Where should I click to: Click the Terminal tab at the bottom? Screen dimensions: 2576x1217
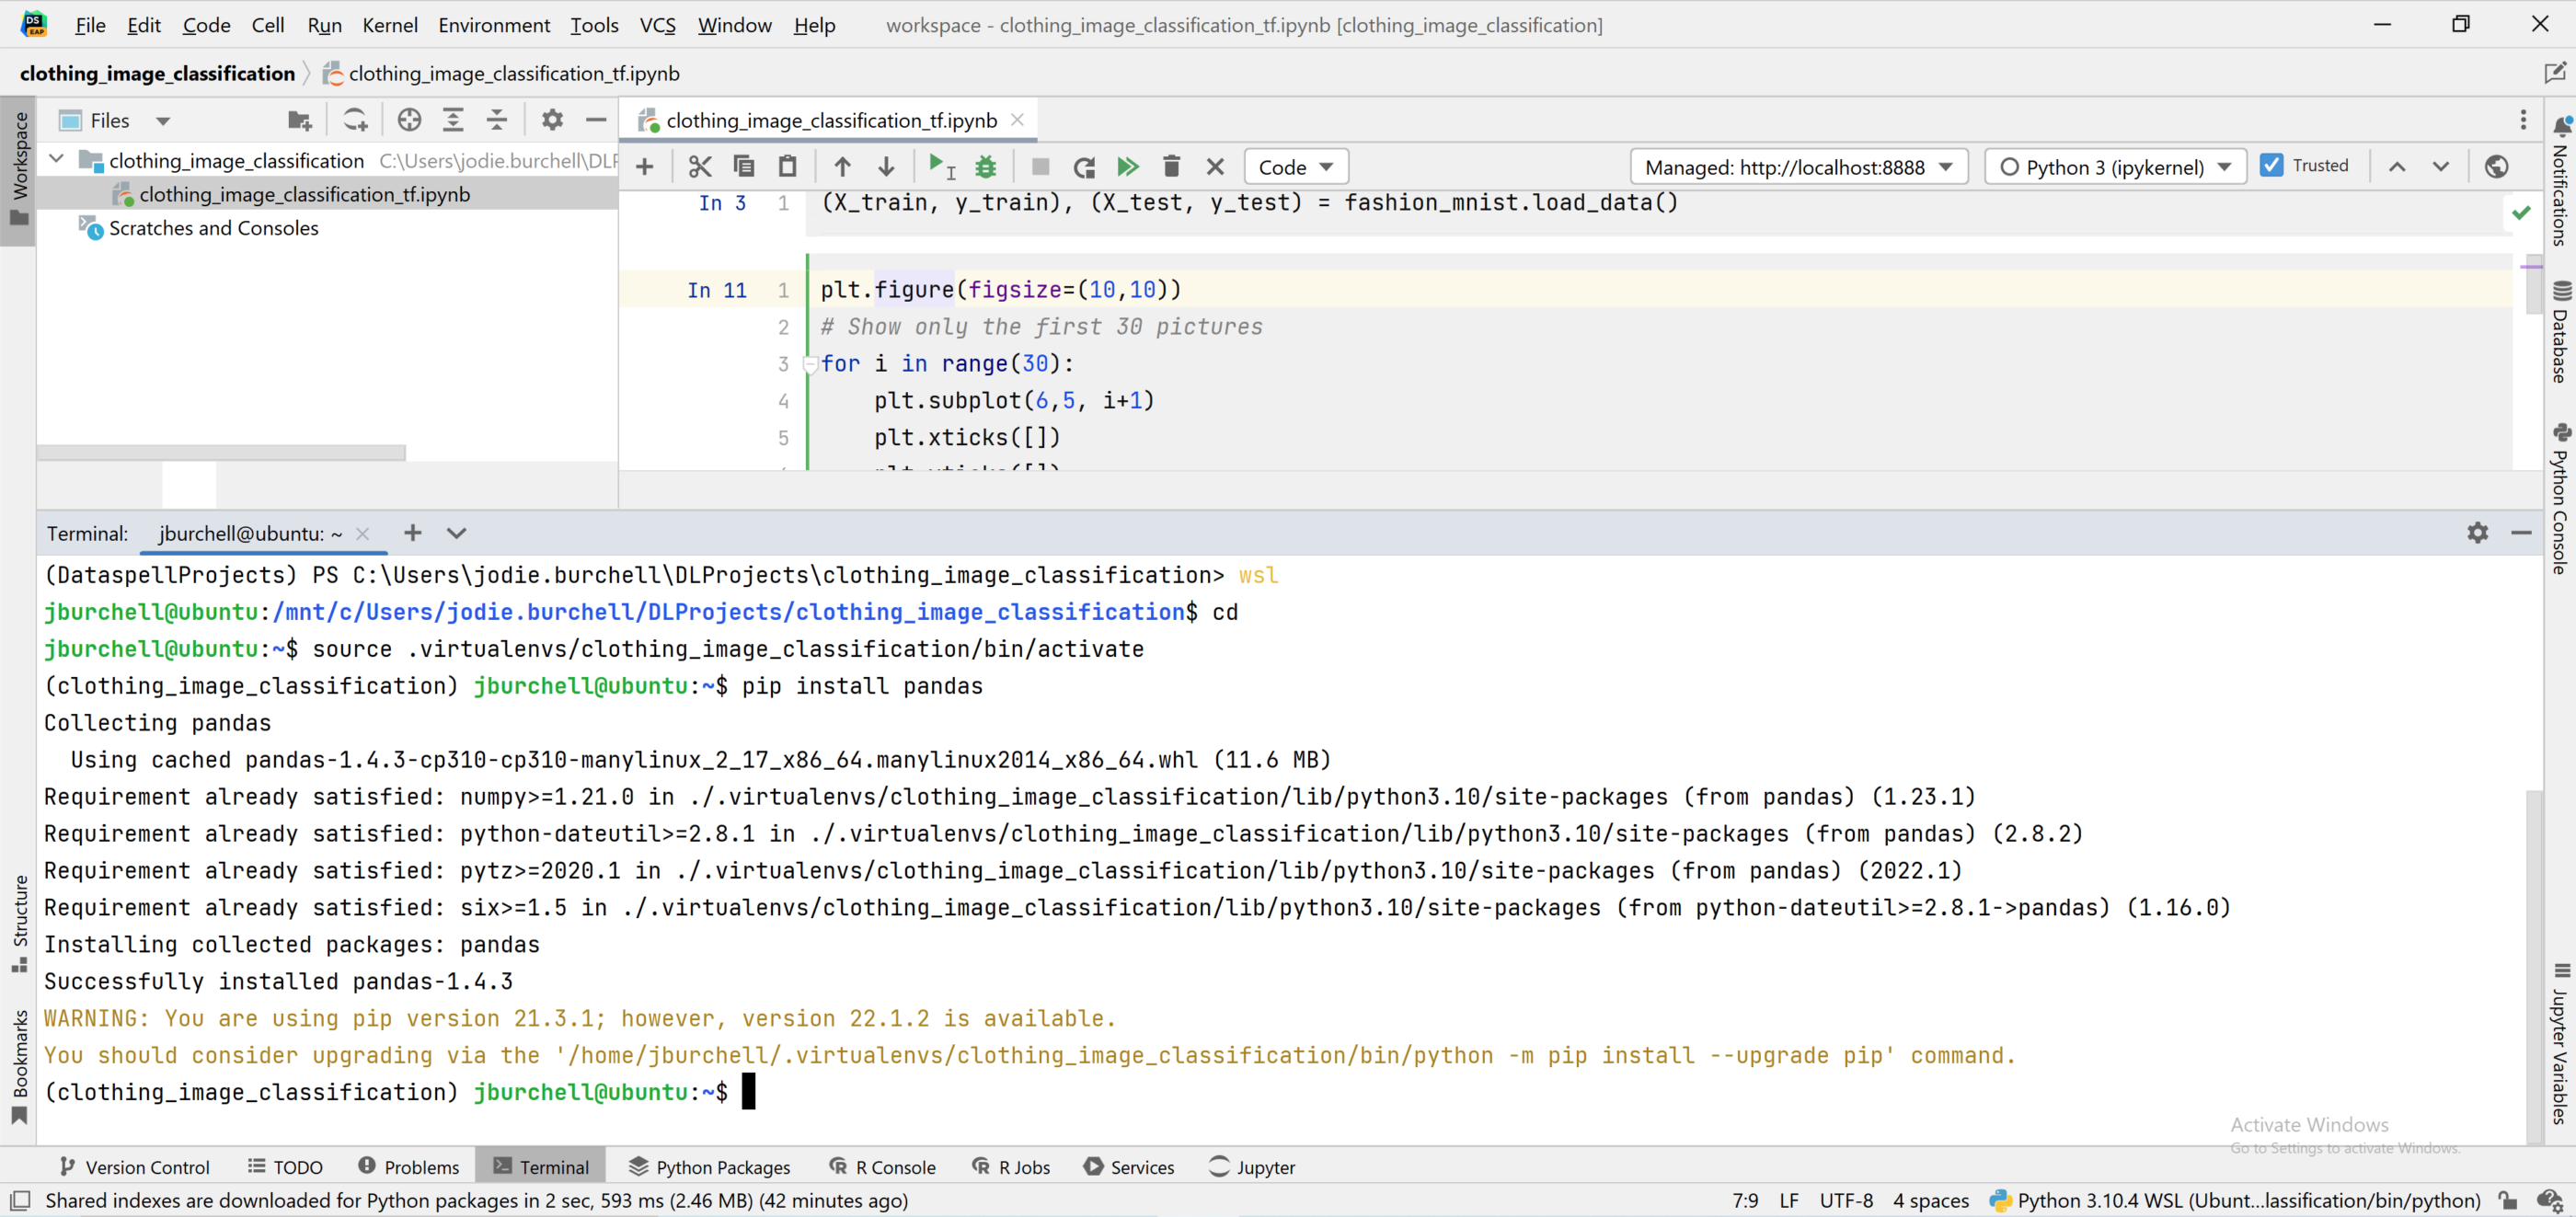coord(554,1166)
